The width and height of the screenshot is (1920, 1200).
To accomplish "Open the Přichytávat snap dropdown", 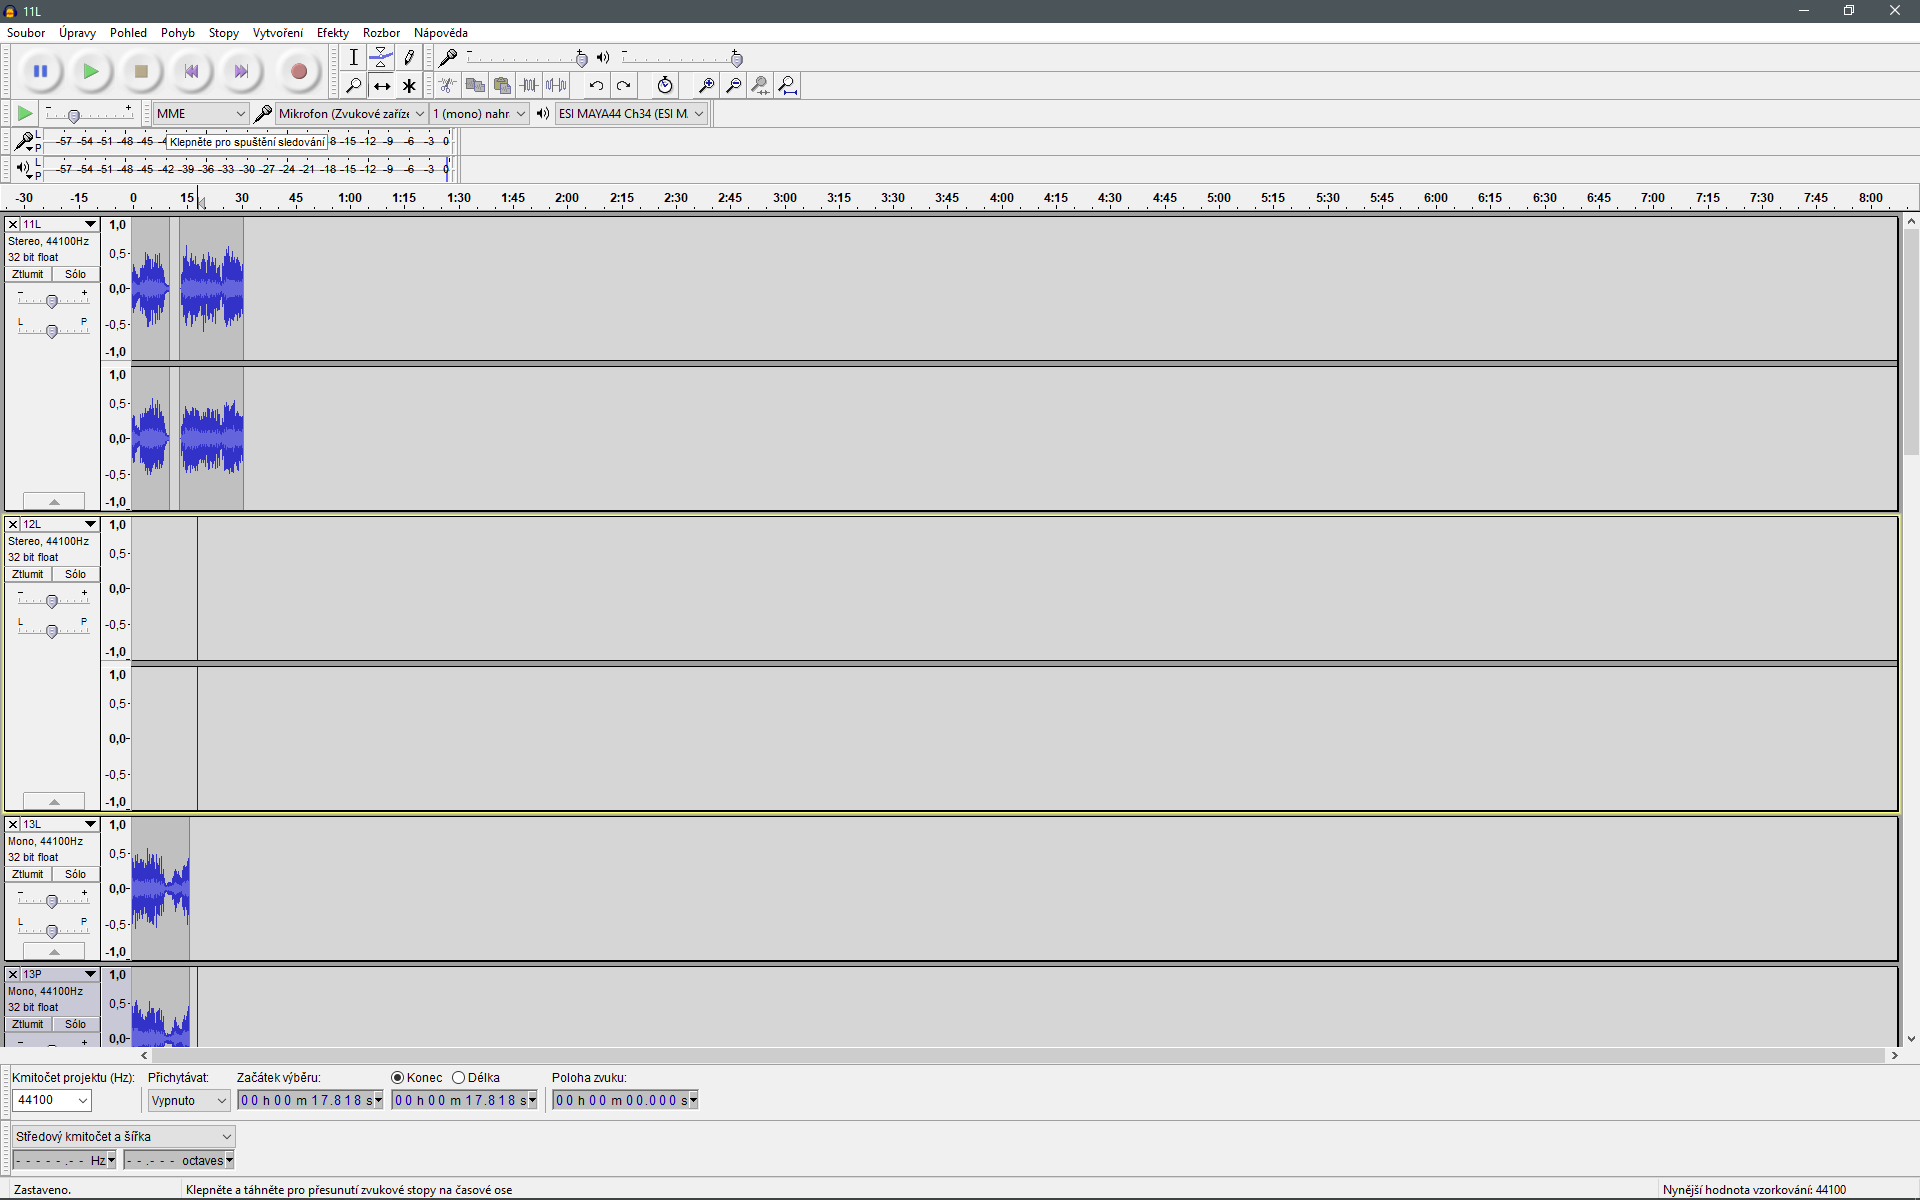I will tap(189, 1100).
